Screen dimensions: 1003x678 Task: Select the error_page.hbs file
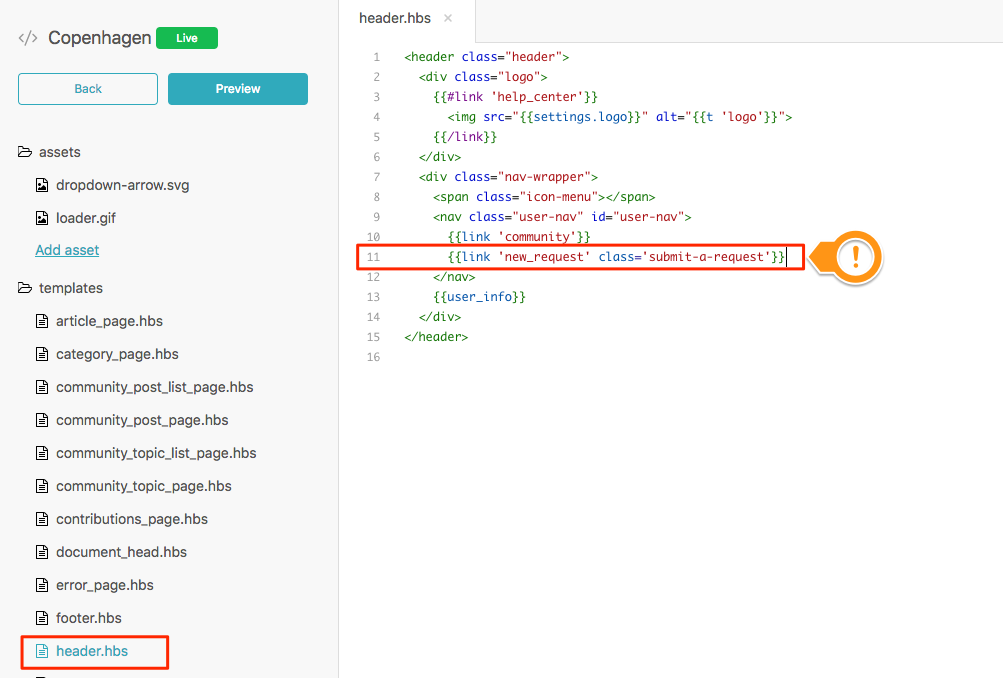(x=105, y=585)
